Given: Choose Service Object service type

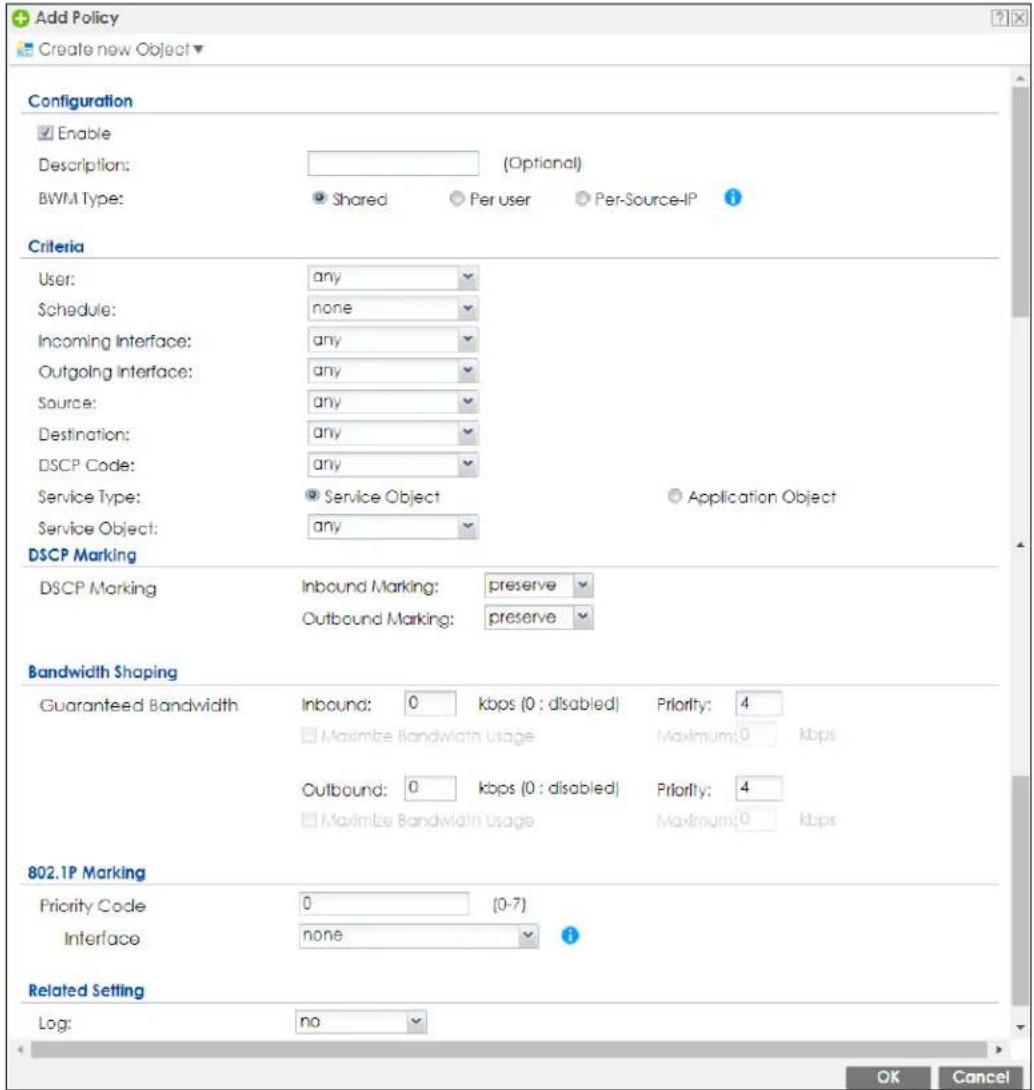Looking at the screenshot, I should tap(312, 496).
